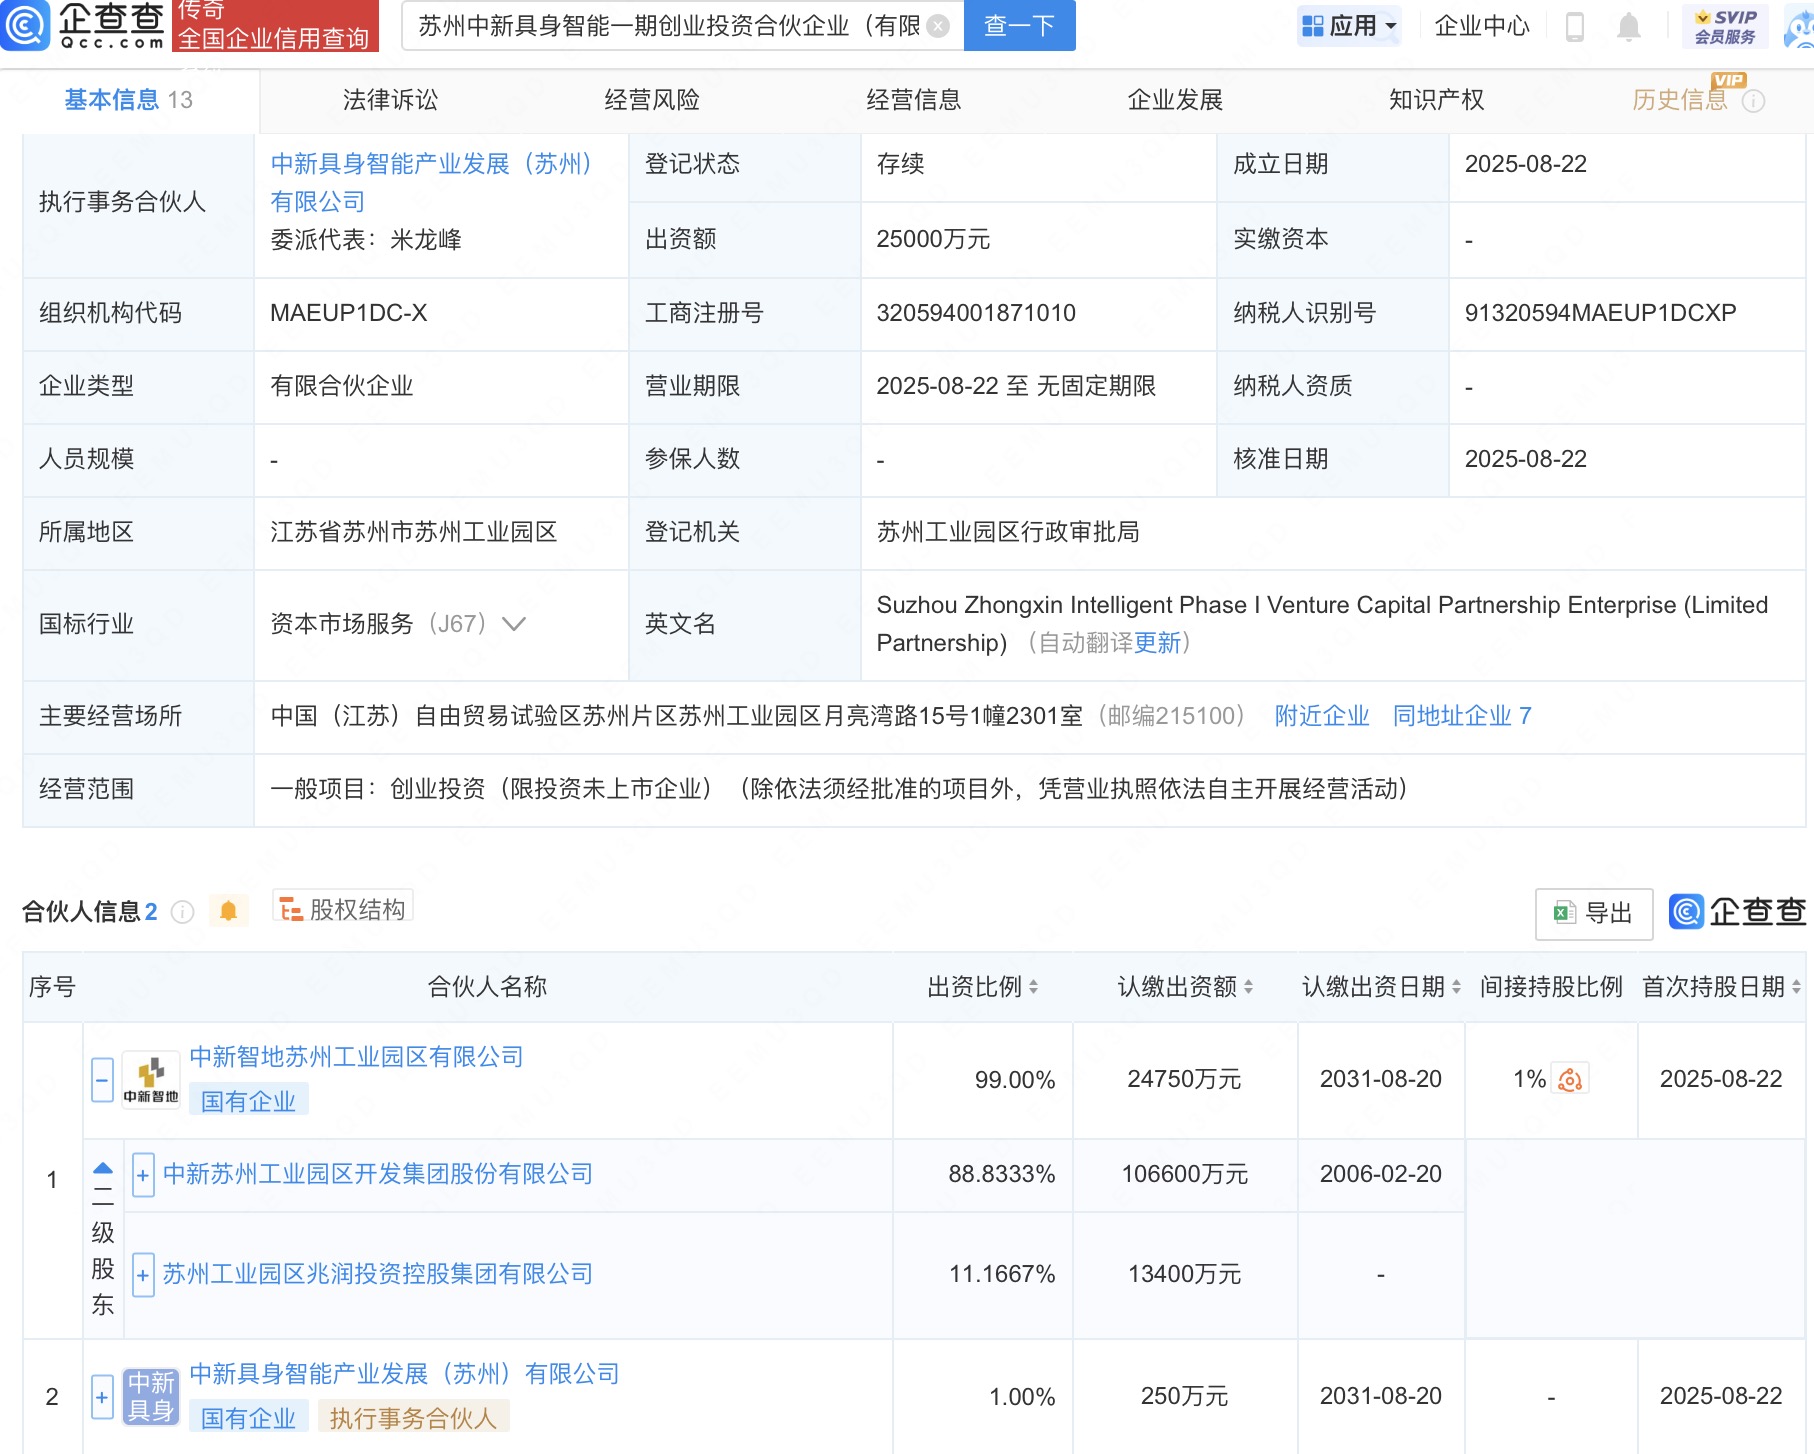This screenshot has height=1454, width=1814.
Task: Click 同地址企业 7 link
Action: (1462, 716)
